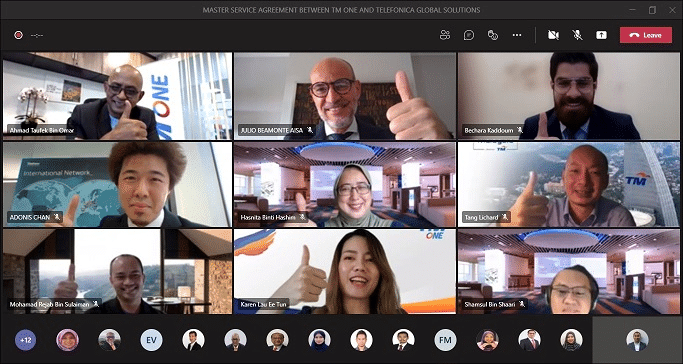This screenshot has height=364, width=683.
Task: Select the EV initials participant avatar
Action: 151,340
